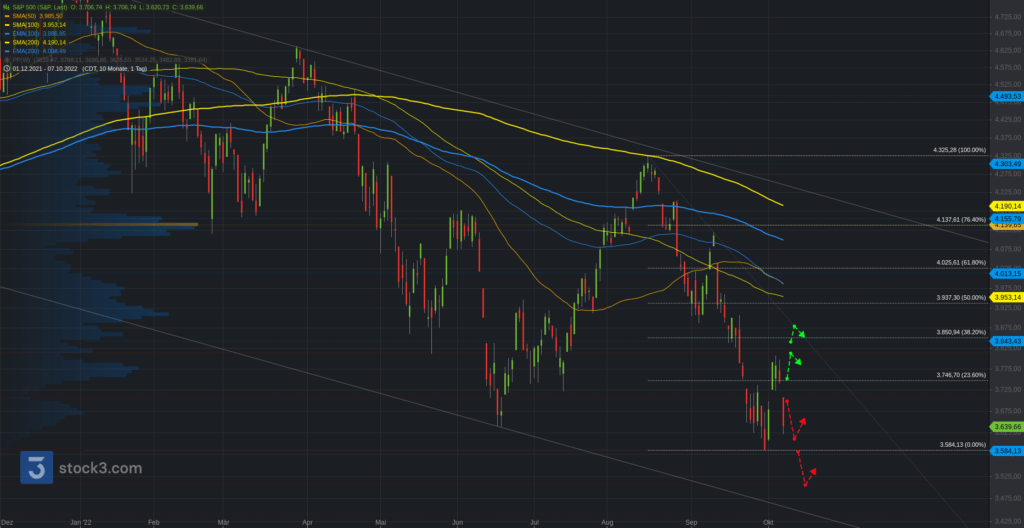
Task: Select the Fibonacci label 4.325,28 (100.00%)
Action: pyautogui.click(x=959, y=150)
